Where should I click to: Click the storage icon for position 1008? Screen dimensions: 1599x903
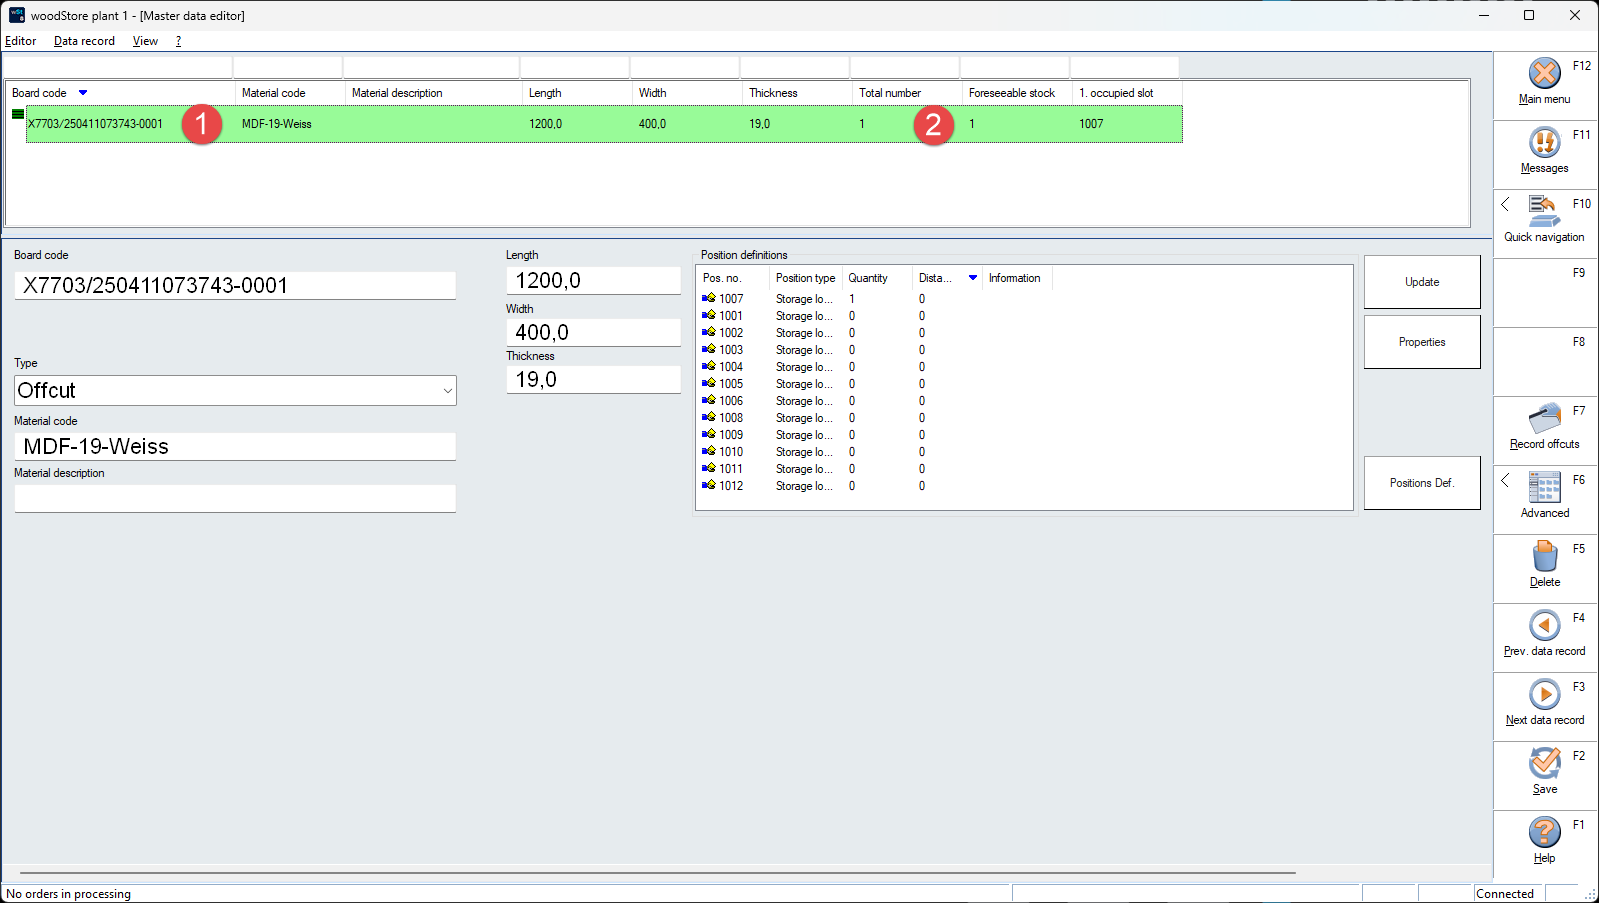click(x=709, y=417)
